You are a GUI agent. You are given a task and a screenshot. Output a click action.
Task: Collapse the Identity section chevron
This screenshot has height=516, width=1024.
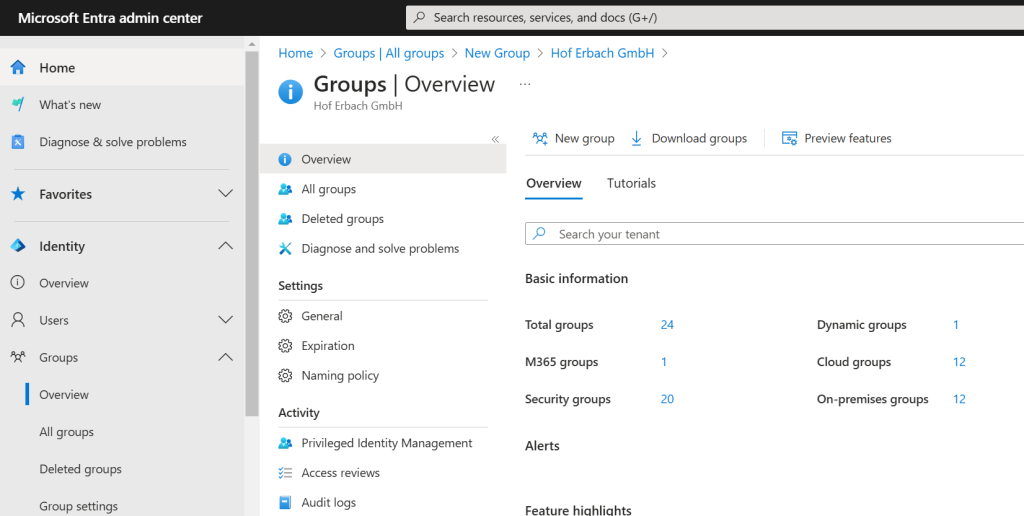(x=225, y=246)
